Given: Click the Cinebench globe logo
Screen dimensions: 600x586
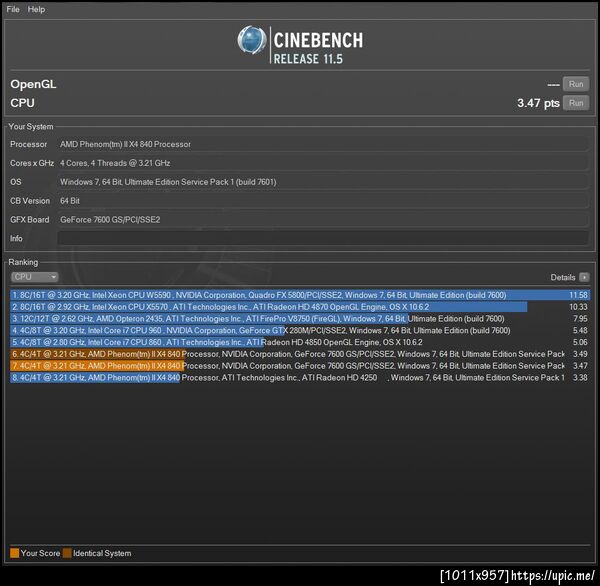Looking at the screenshot, I should point(251,39).
